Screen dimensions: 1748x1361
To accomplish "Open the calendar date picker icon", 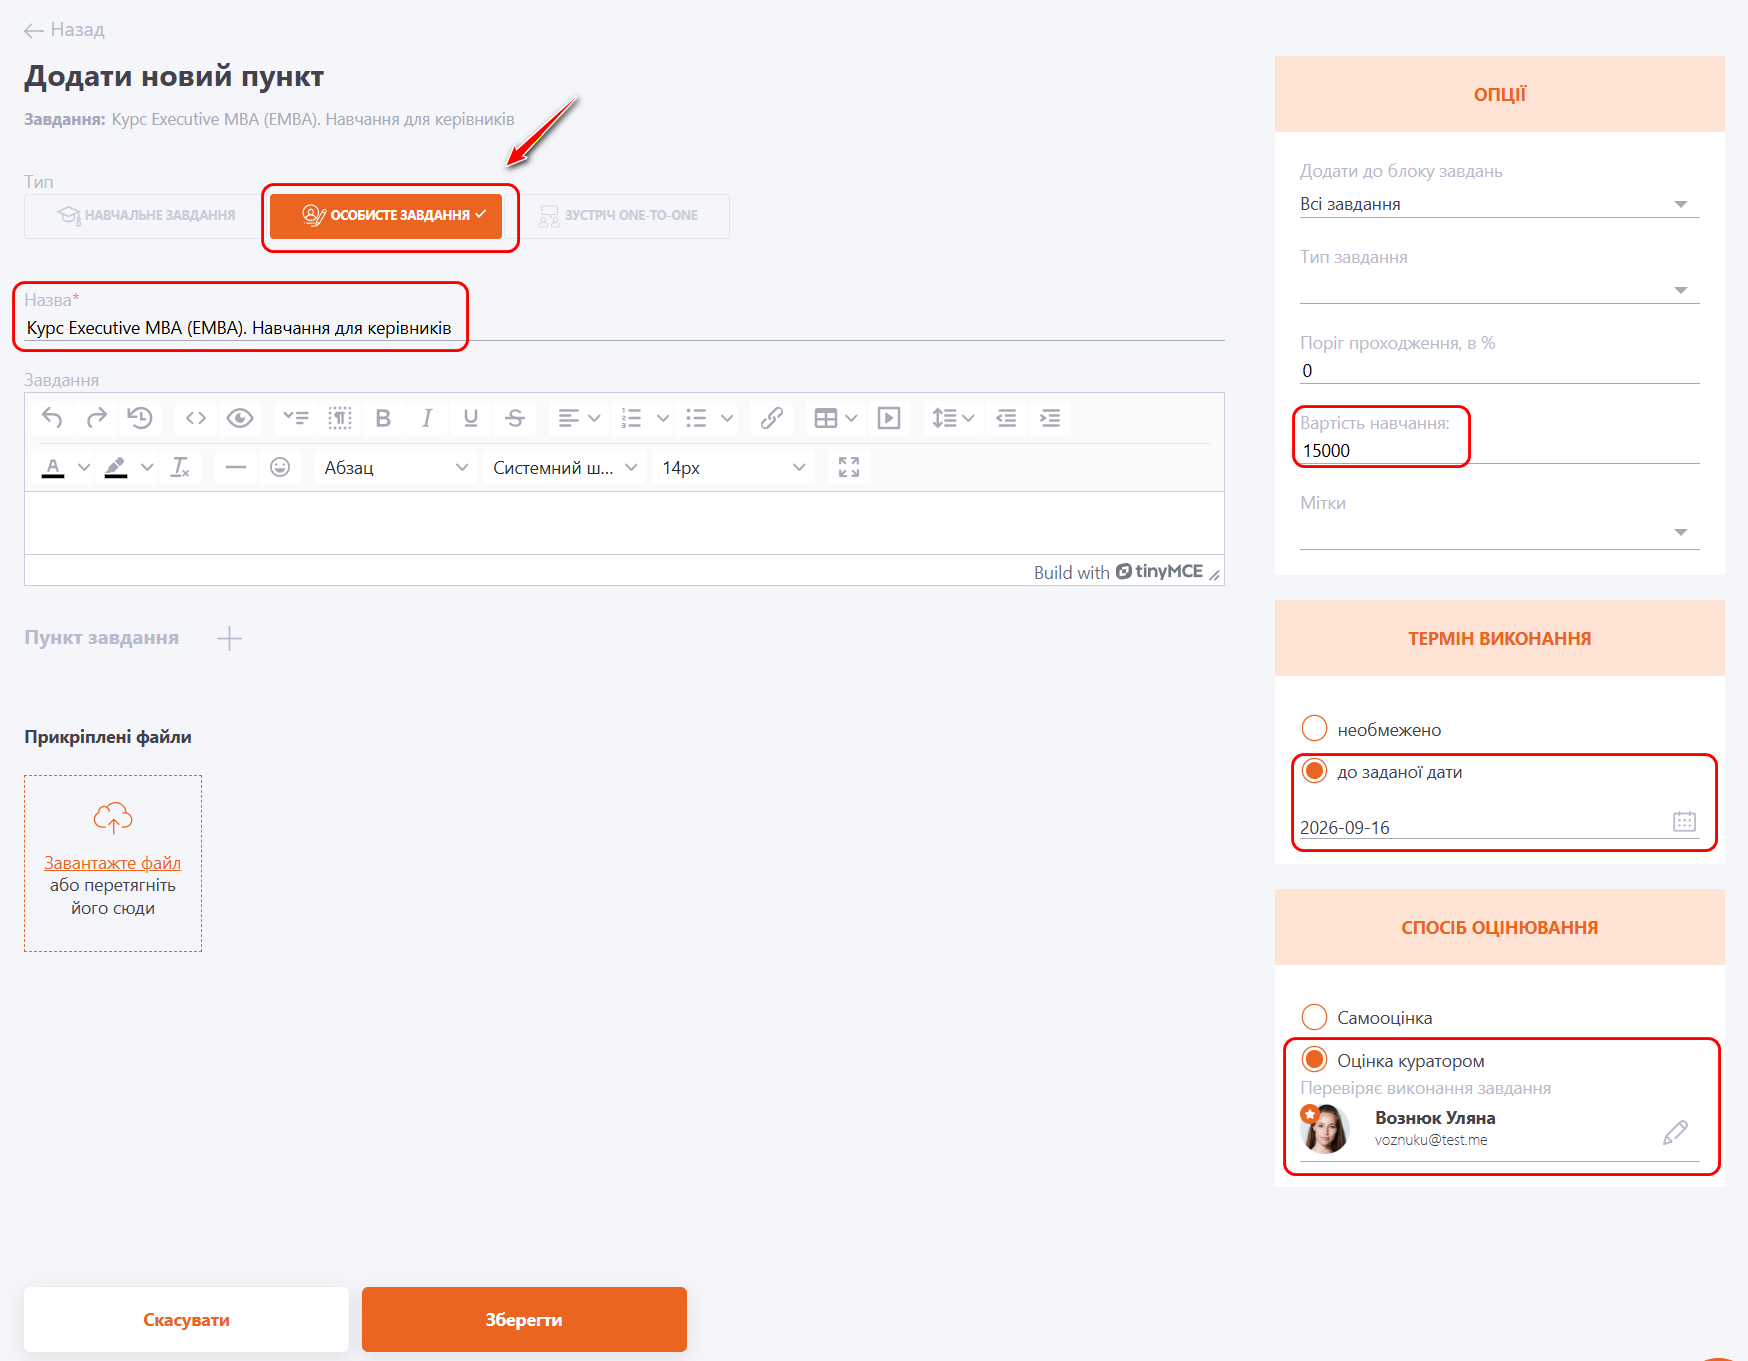I will coord(1684,822).
